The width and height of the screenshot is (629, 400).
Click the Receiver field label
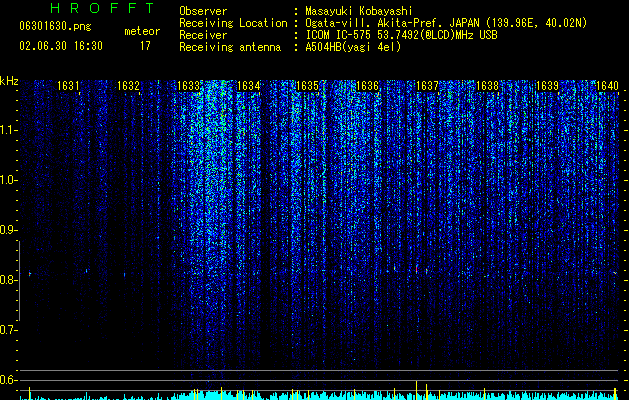coord(203,35)
